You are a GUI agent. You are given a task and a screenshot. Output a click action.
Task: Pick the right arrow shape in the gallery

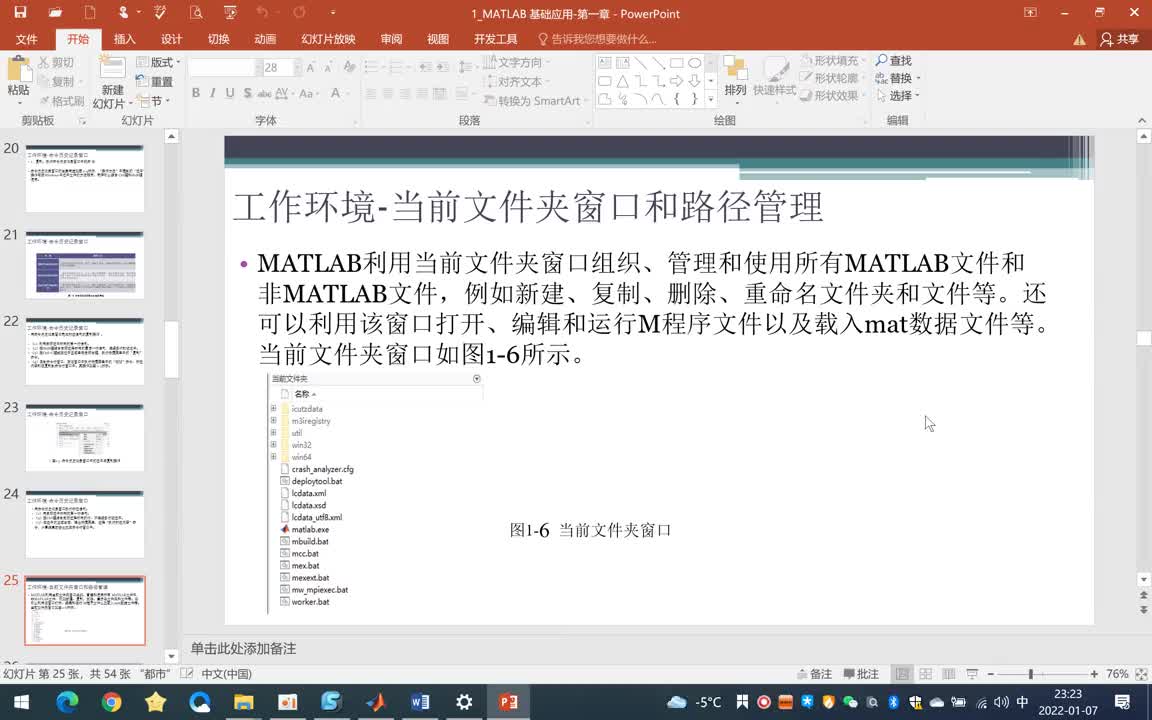[x=676, y=81]
